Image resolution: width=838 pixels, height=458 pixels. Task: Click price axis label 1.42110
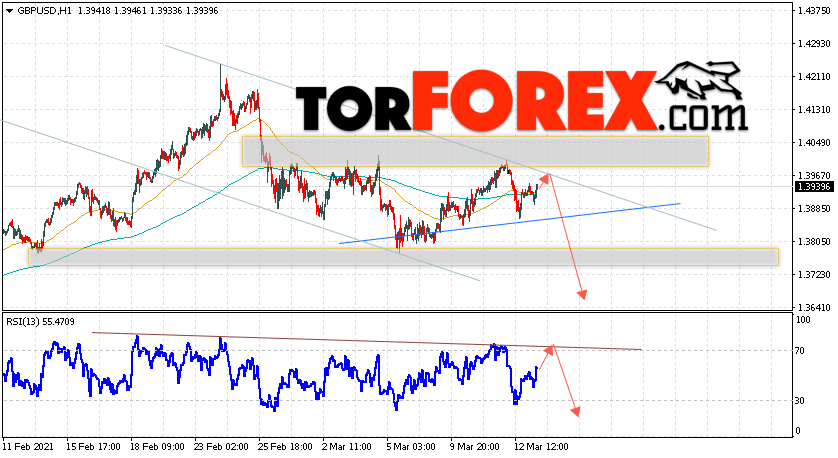pos(814,76)
